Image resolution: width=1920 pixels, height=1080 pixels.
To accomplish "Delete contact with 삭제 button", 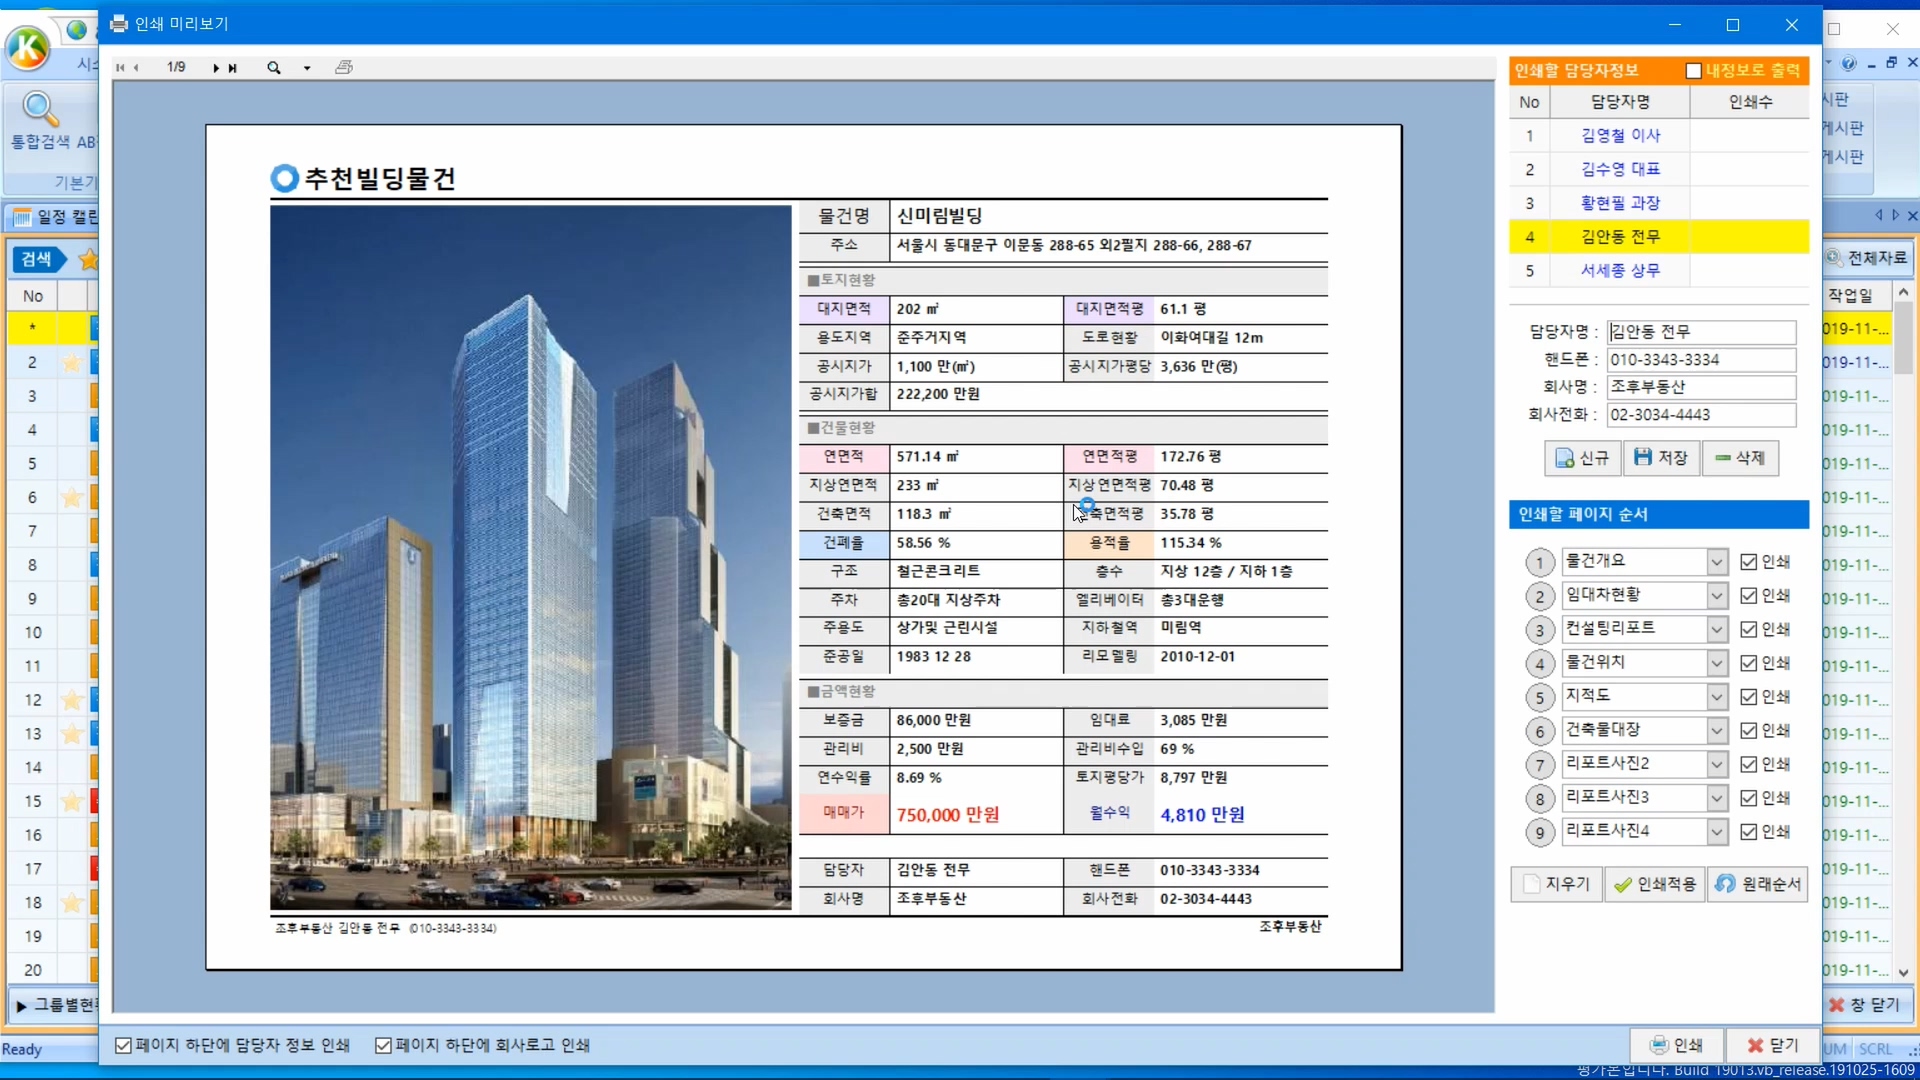I will pos(1740,458).
